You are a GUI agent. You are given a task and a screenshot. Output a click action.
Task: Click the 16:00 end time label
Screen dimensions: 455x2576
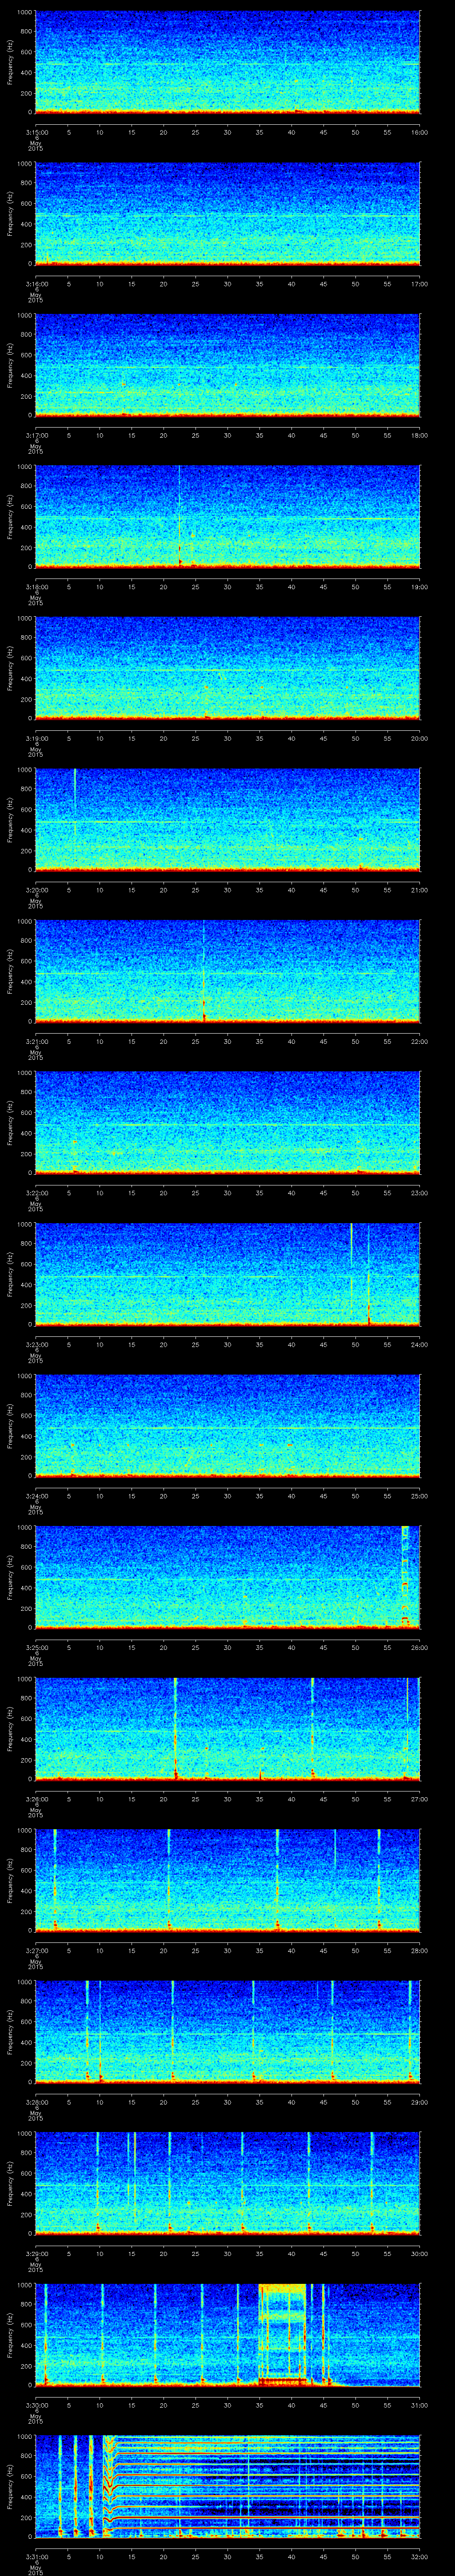pos(420,132)
